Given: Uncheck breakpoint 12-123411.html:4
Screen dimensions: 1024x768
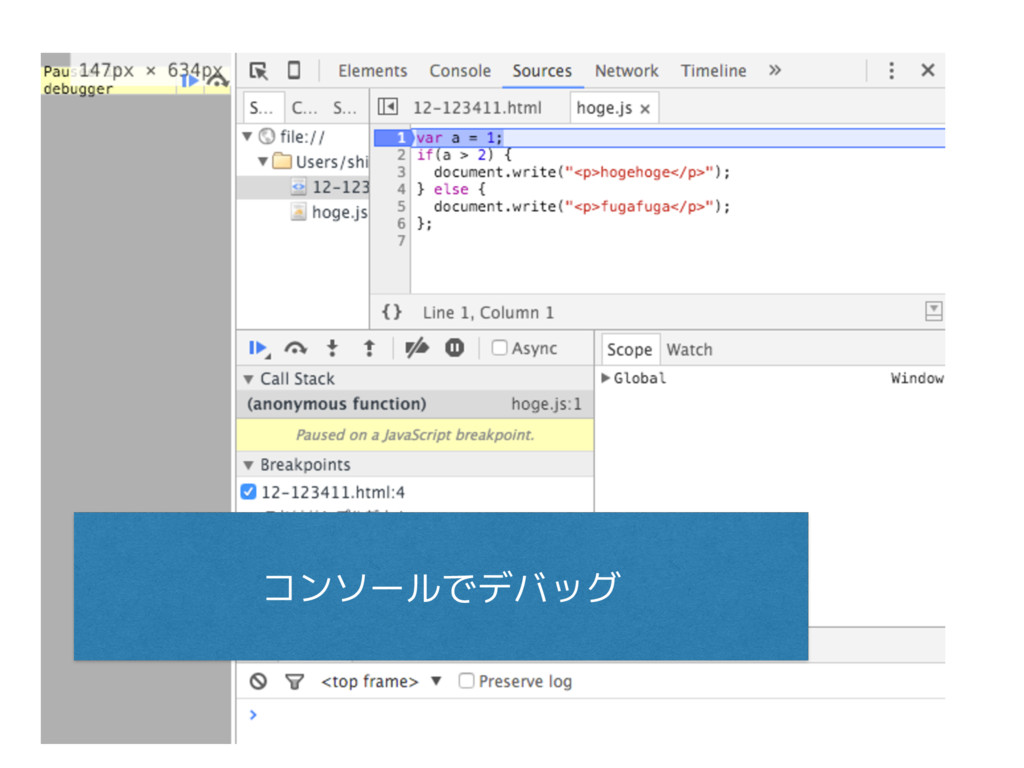Looking at the screenshot, I should point(248,492).
